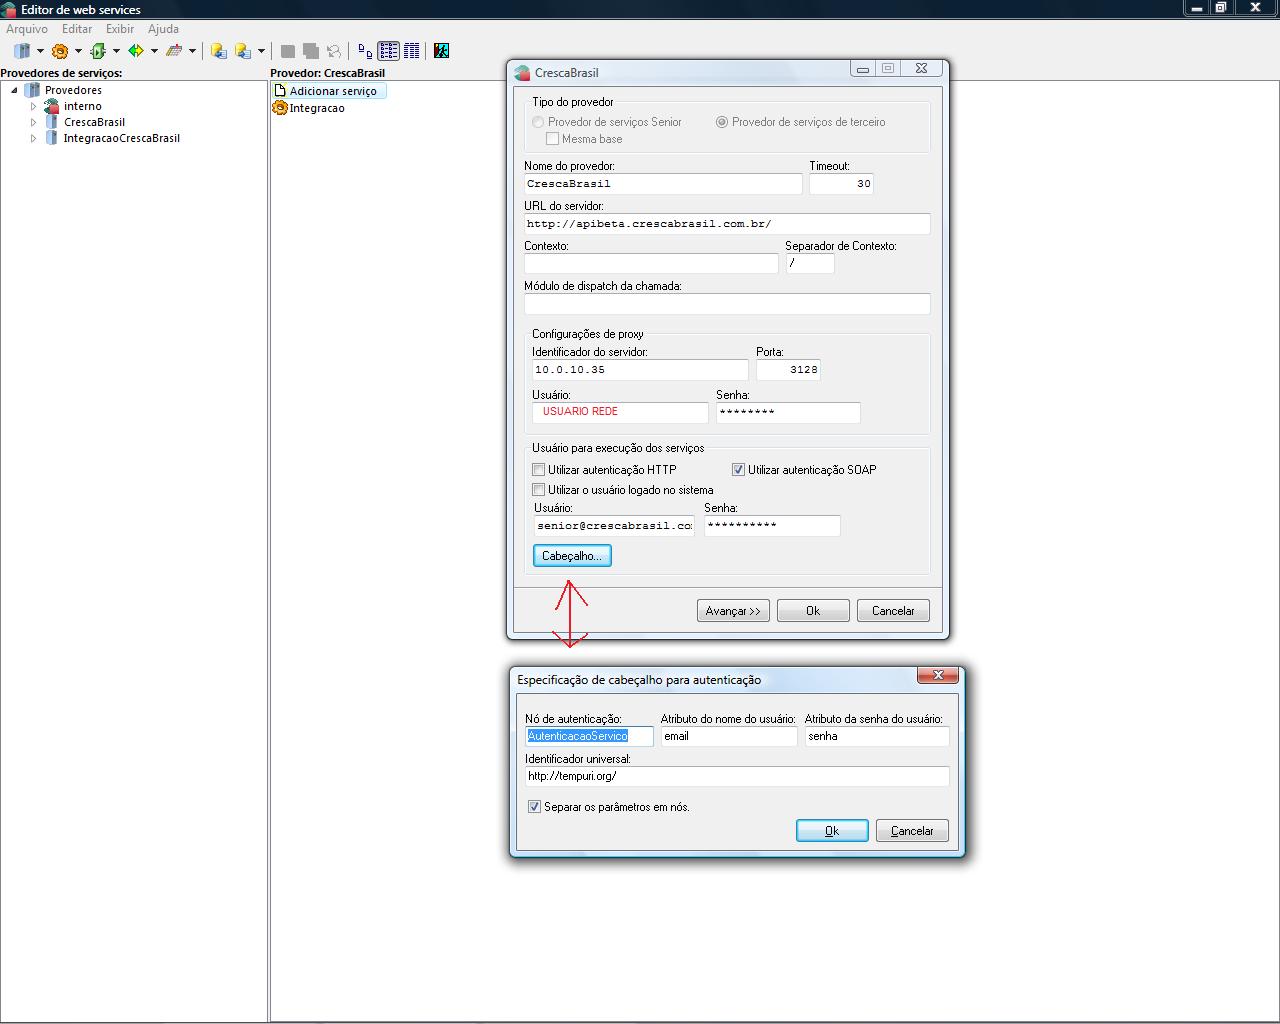Image resolution: width=1280 pixels, height=1024 pixels.
Task: Close the header specification dialog
Action: click(x=938, y=676)
